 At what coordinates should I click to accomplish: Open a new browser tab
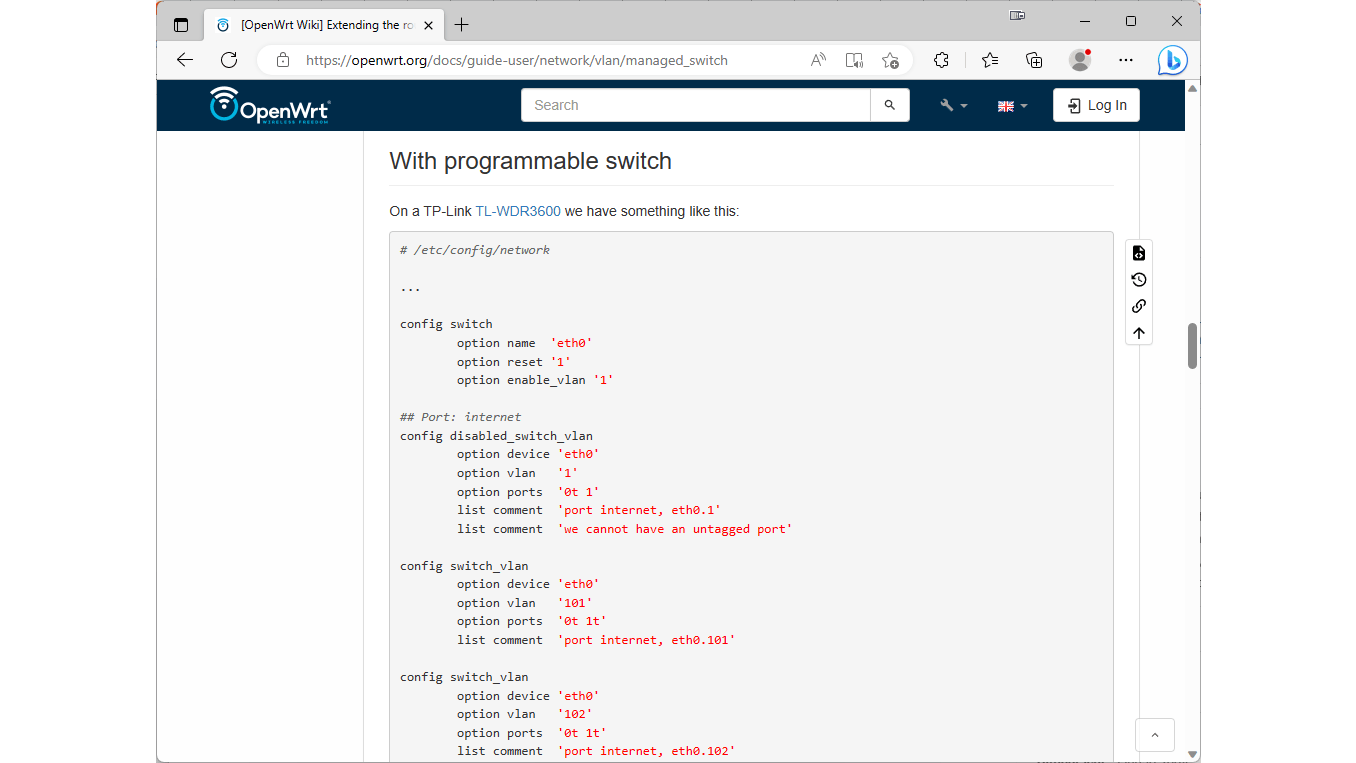[461, 25]
